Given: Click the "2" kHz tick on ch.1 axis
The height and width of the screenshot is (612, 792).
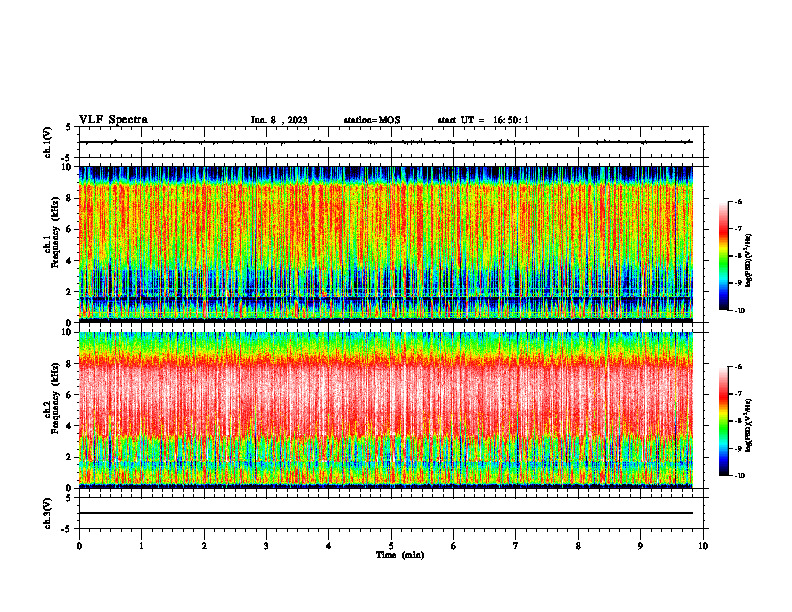Looking at the screenshot, I should pos(70,291).
